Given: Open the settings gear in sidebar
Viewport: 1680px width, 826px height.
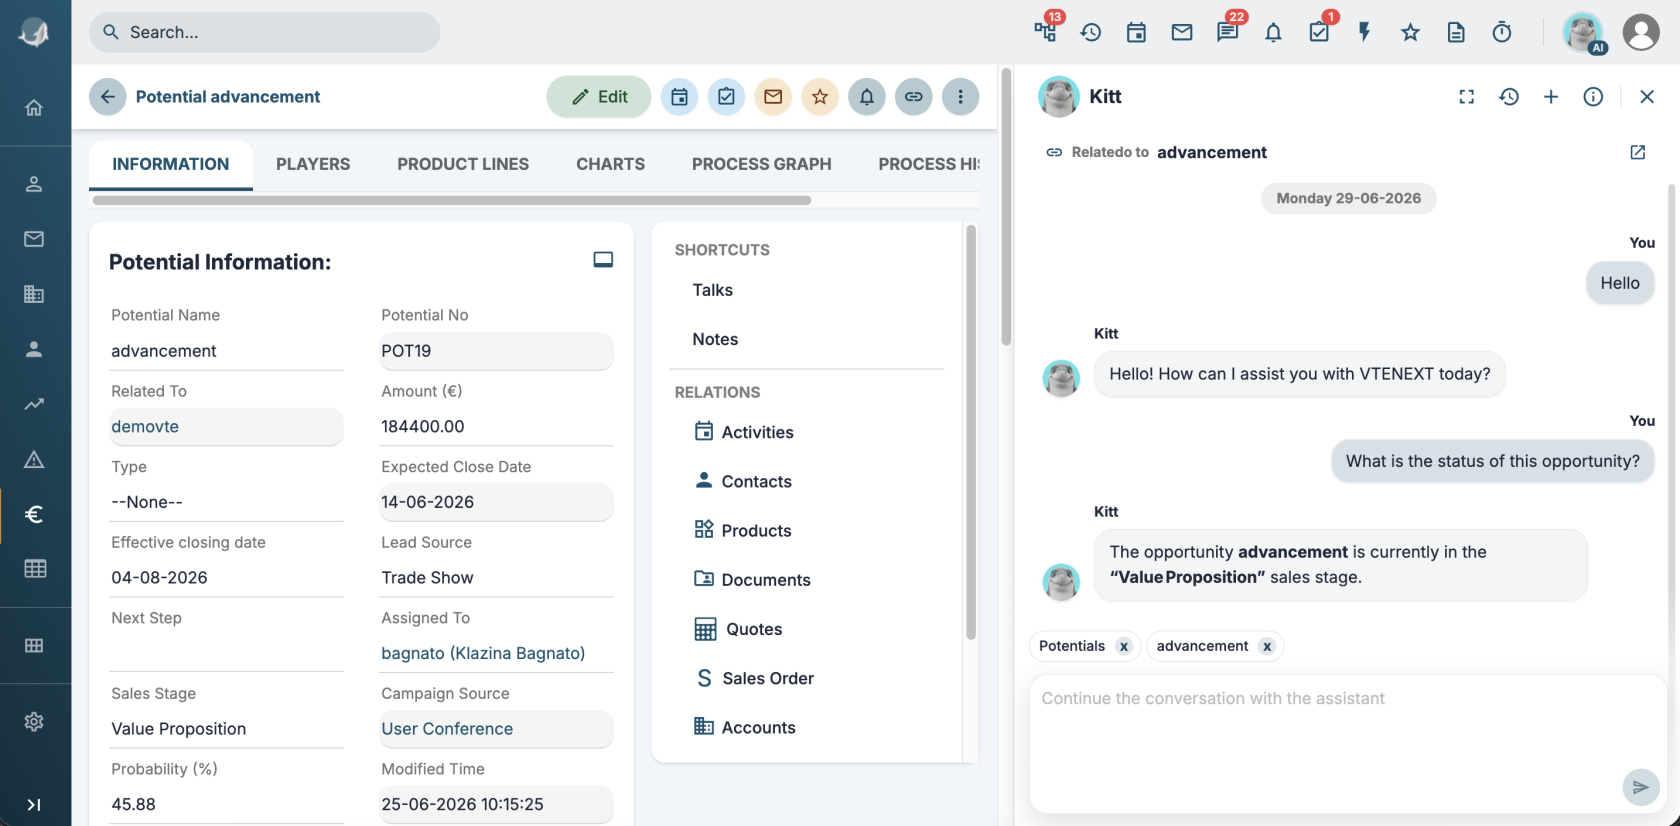Looking at the screenshot, I should [34, 722].
